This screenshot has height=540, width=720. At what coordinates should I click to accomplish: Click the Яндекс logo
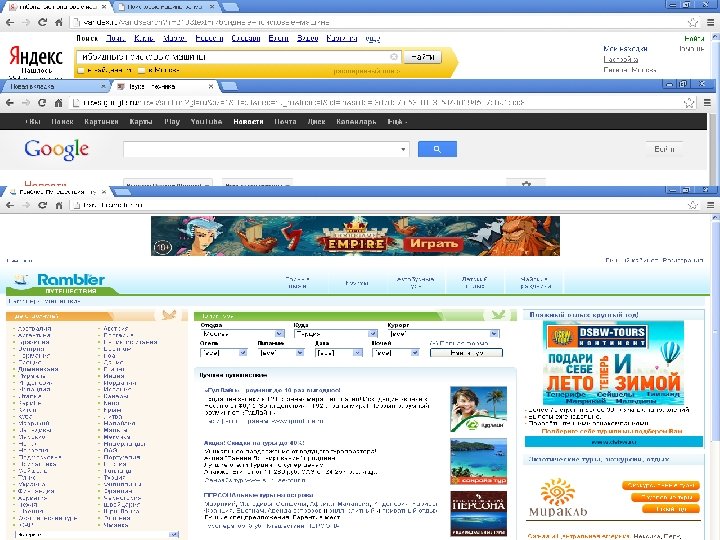pyautogui.click(x=36, y=56)
